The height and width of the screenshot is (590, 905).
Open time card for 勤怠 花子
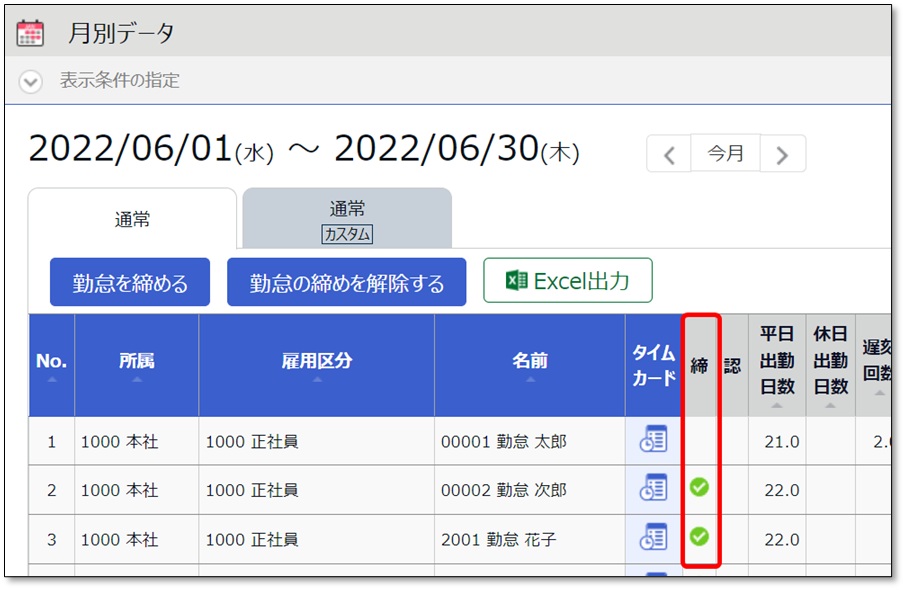[x=653, y=538]
